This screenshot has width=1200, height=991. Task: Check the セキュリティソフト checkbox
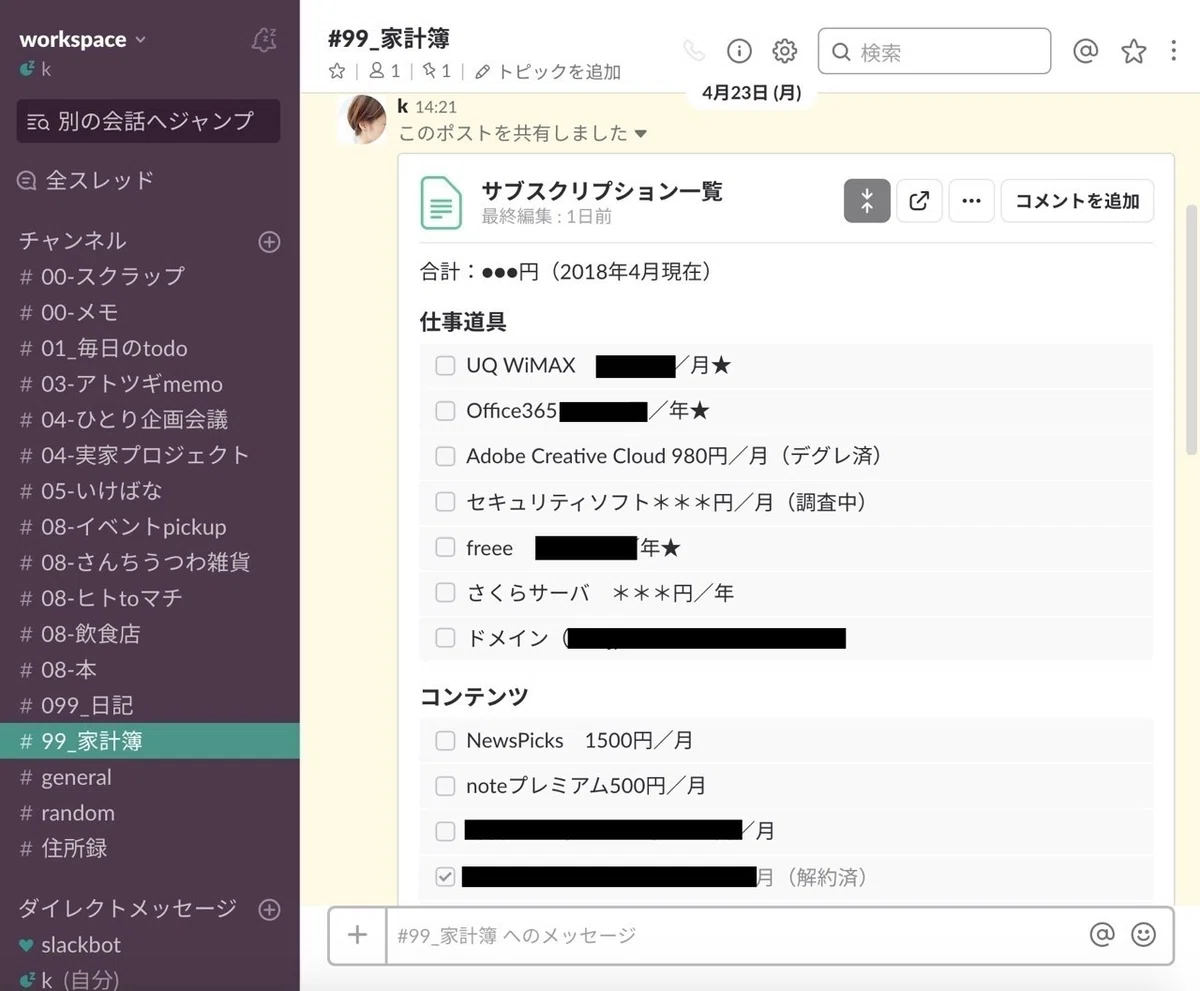point(445,502)
